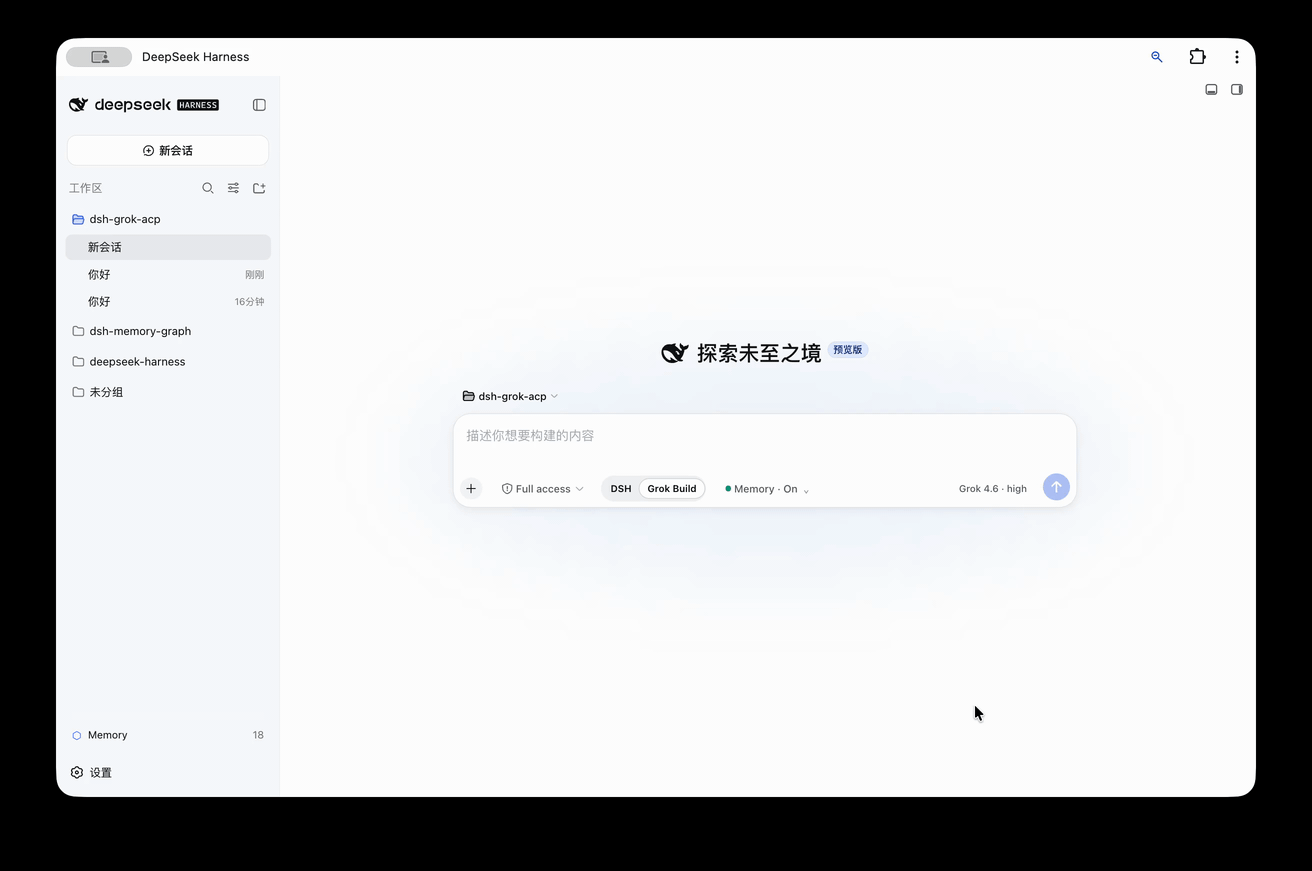Click the zoom magnifier icon in title bar
Viewport: 1312px width, 871px height.
pos(1157,57)
